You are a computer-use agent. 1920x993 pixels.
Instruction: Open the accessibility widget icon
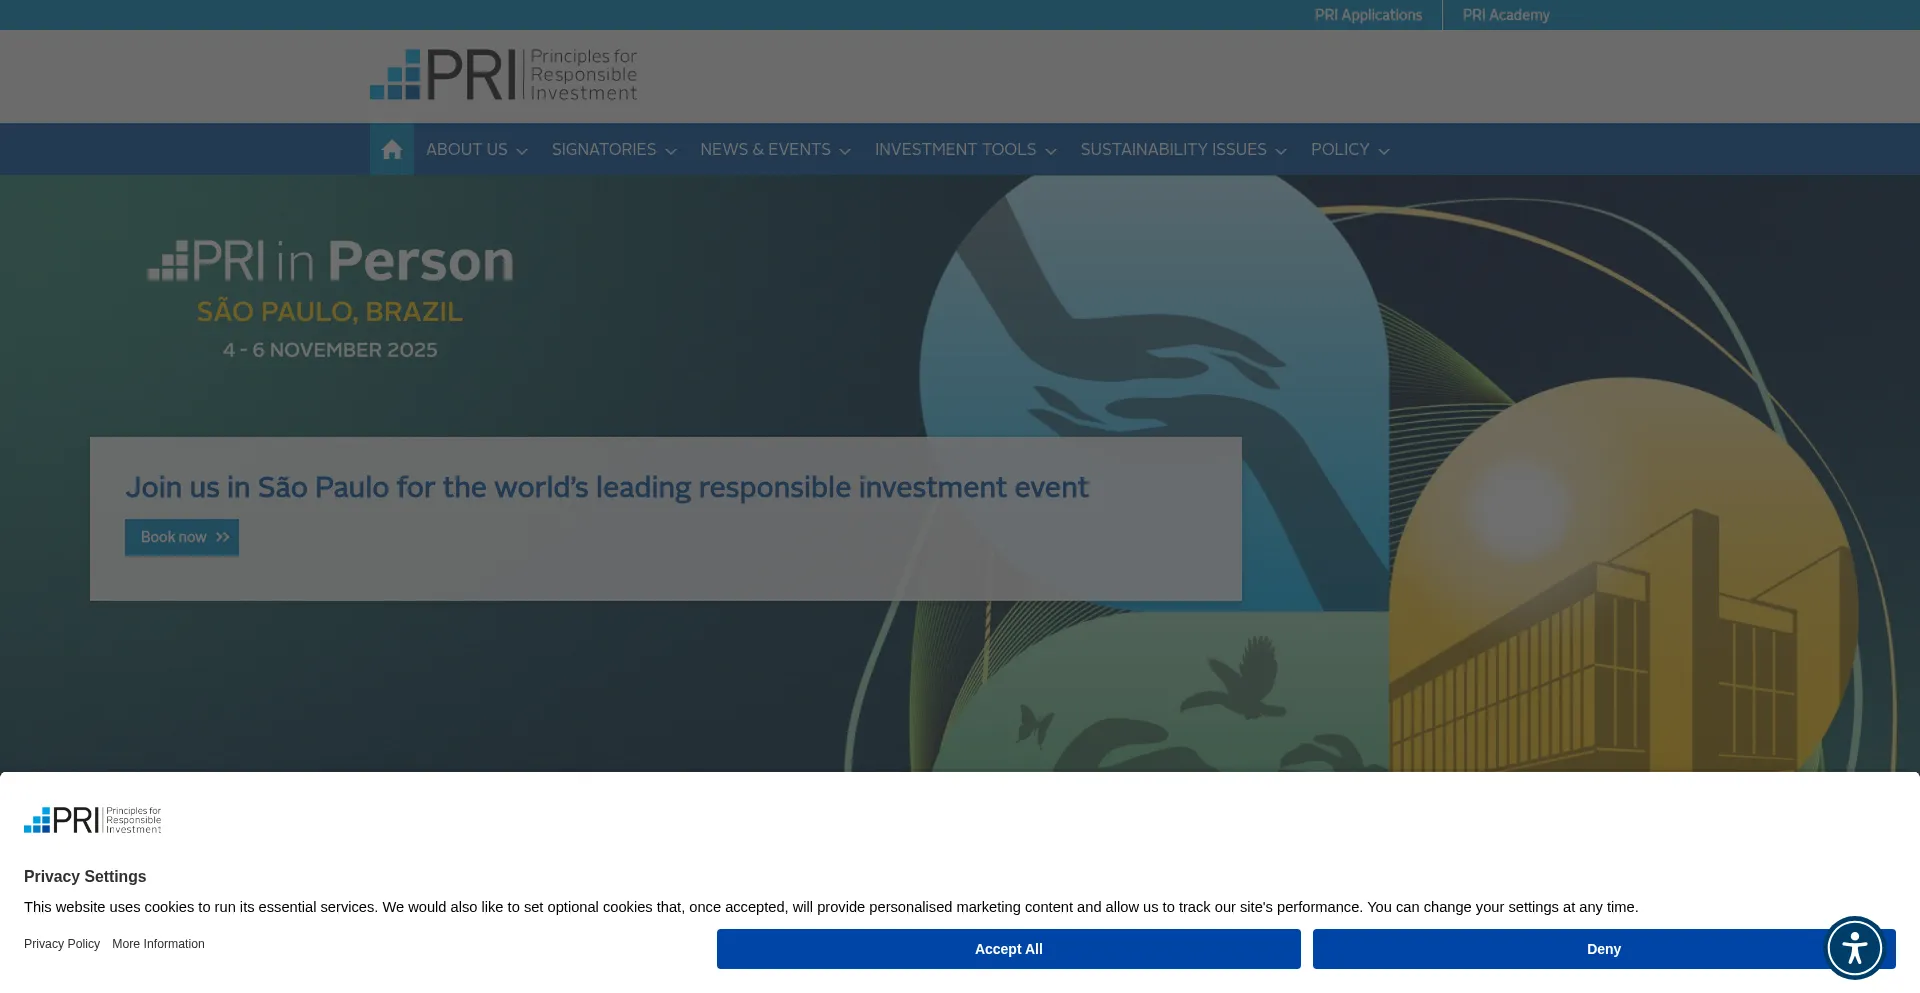pos(1854,947)
